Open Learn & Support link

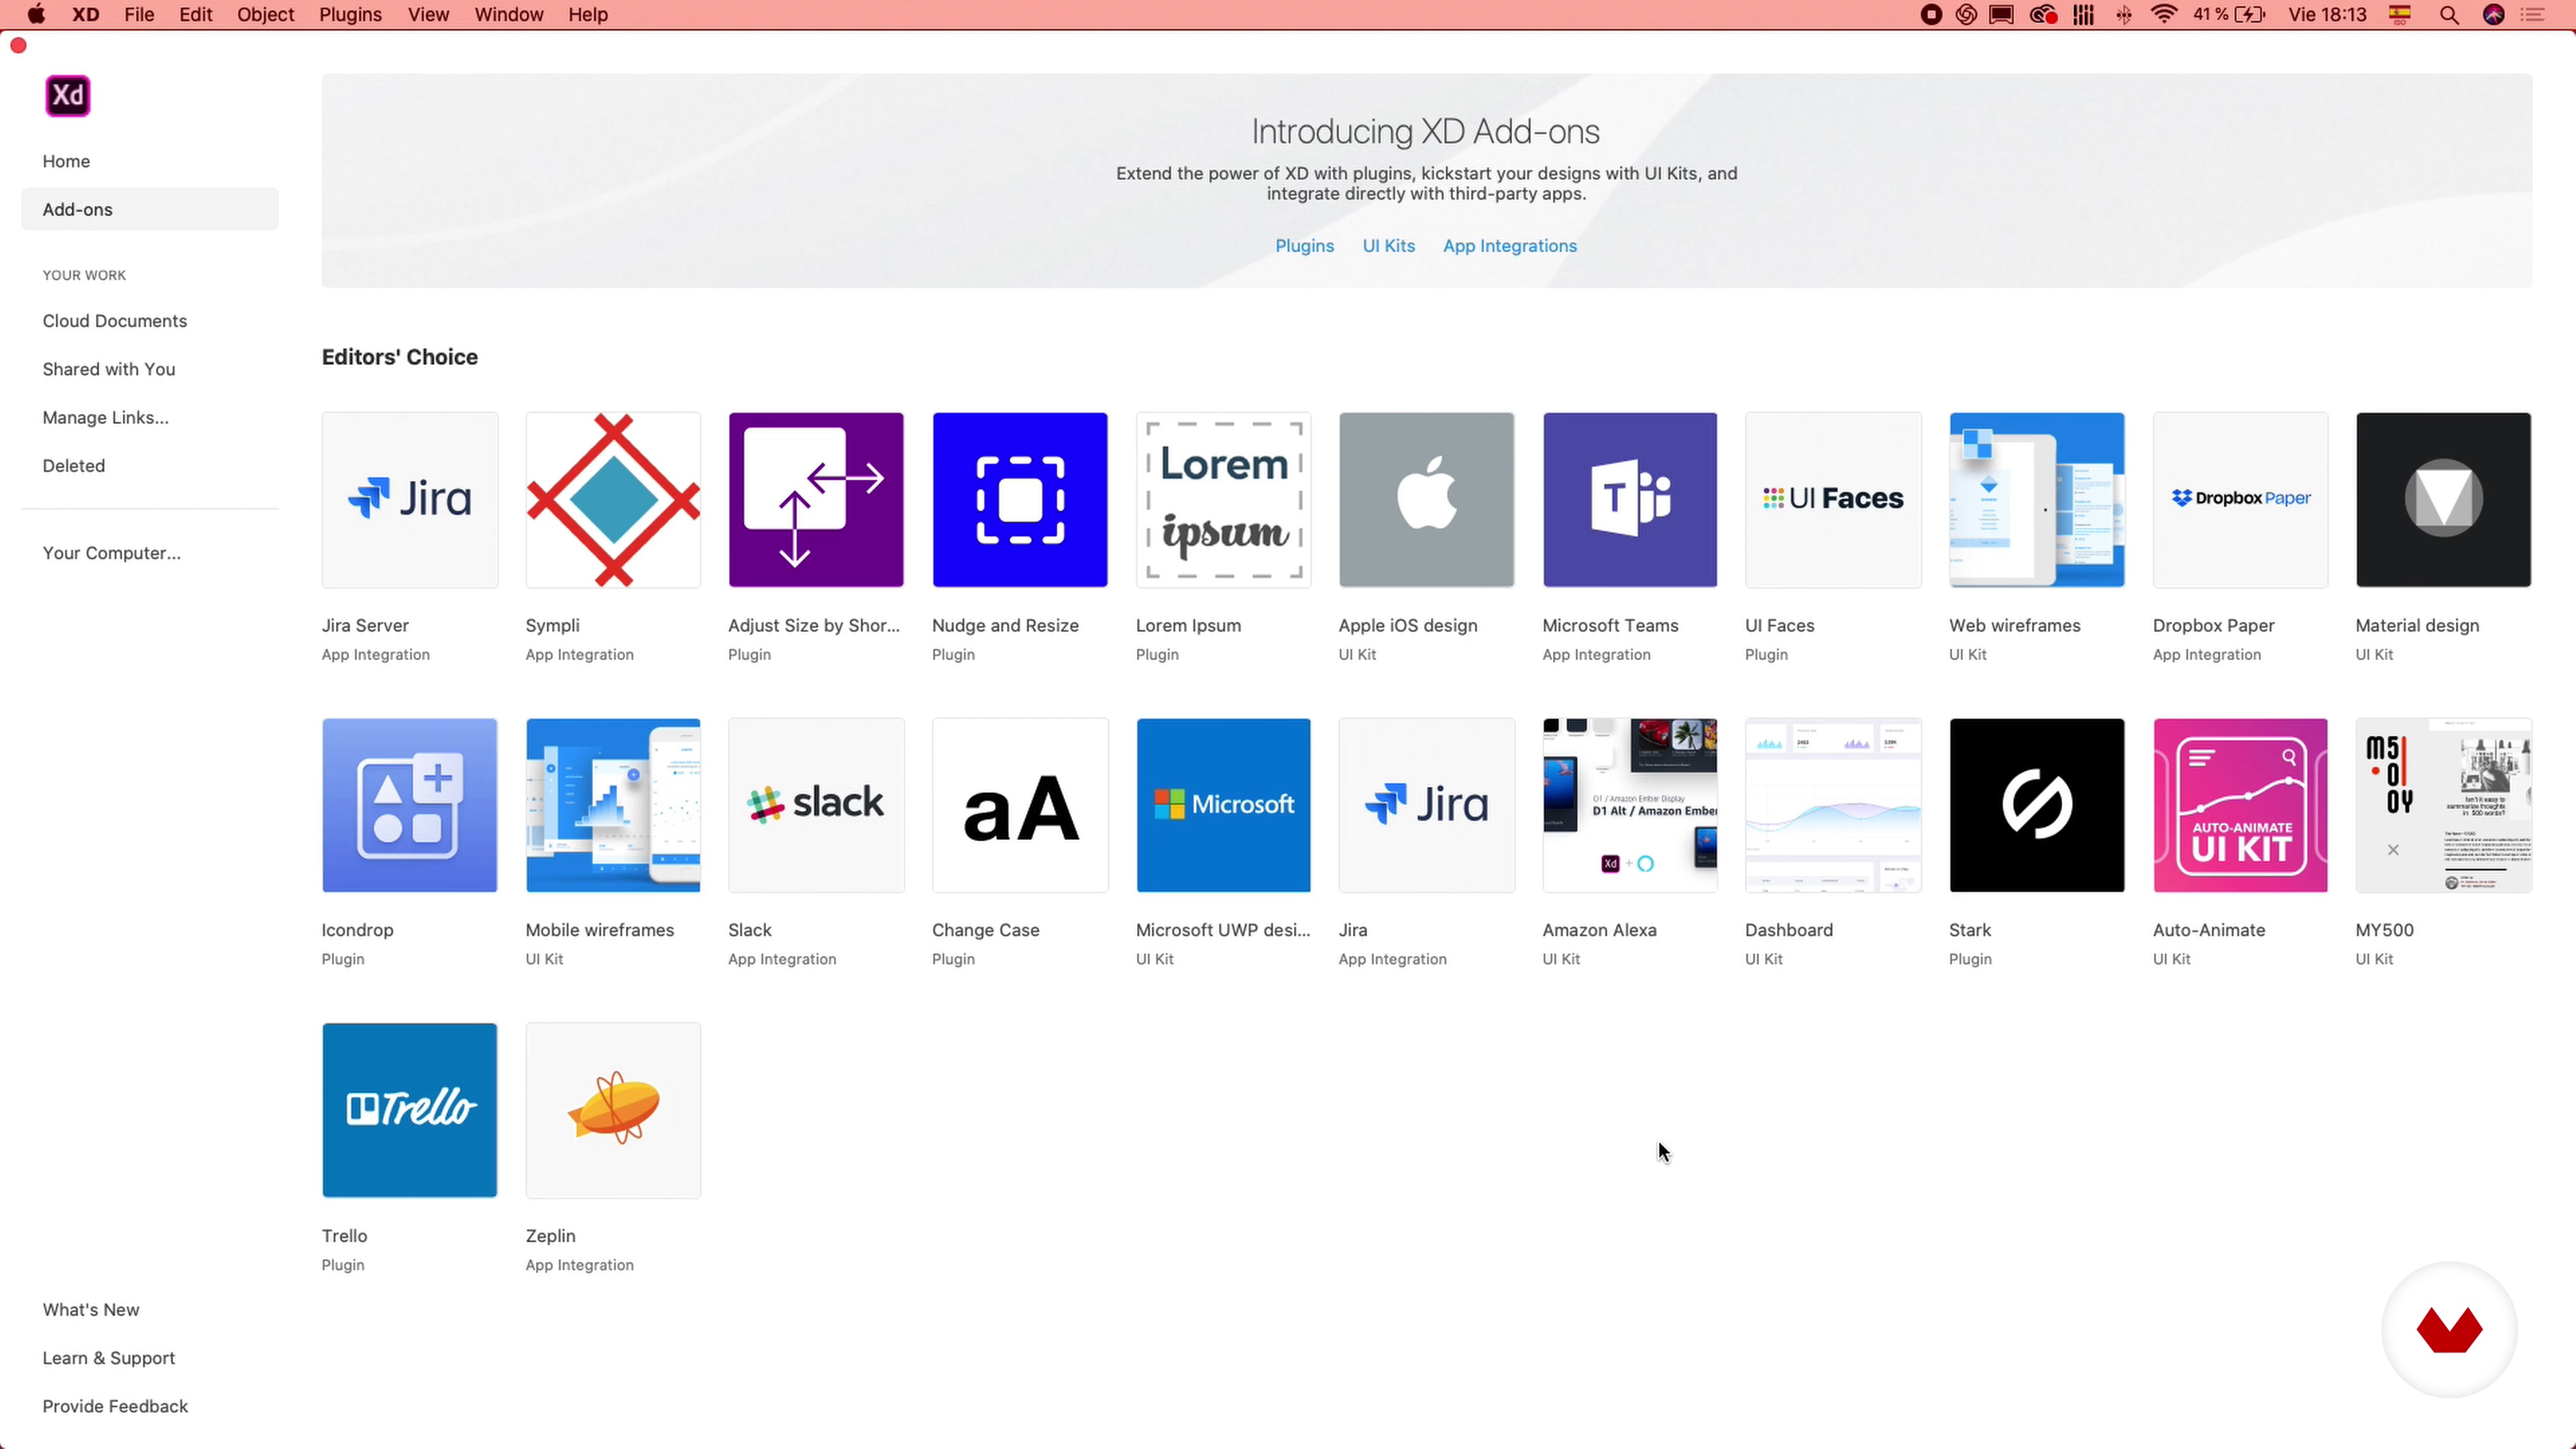(109, 1358)
